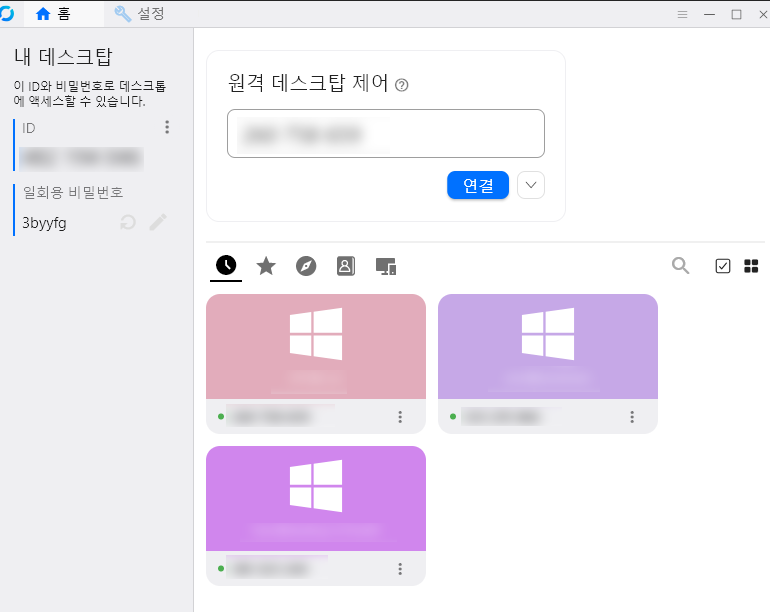Viewport: 770px width, 612px height.
Task: Open the address book icon tab
Action: pos(345,265)
